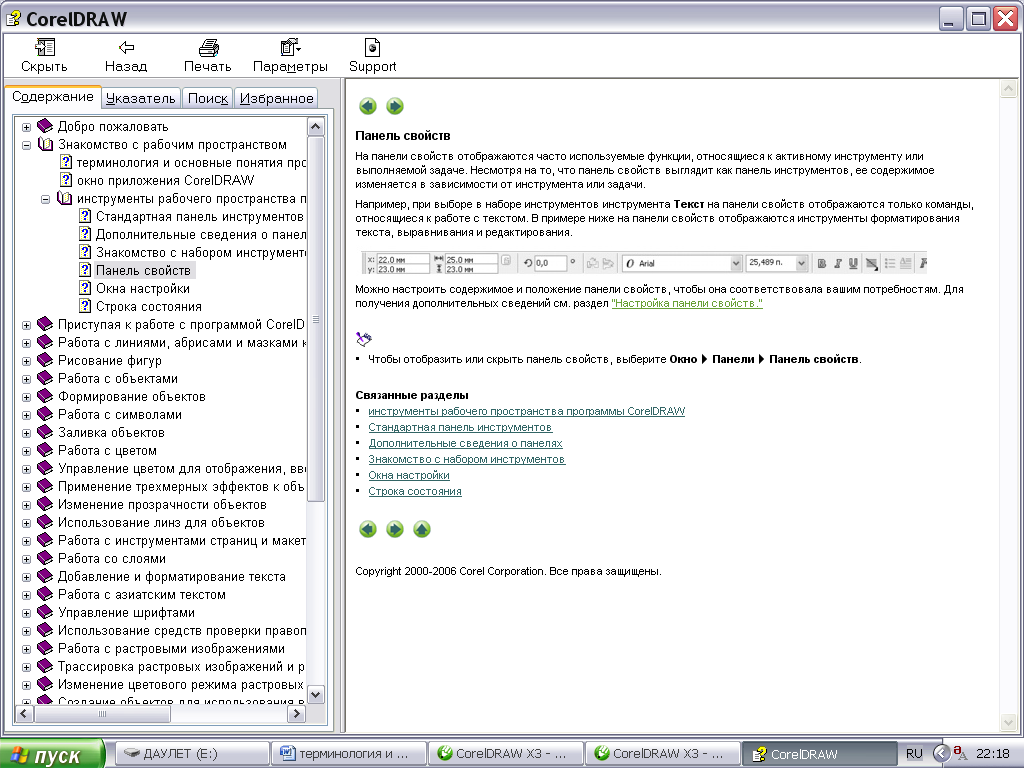Click the open book icon of Знакомство с рабочим пространством

pos(45,144)
